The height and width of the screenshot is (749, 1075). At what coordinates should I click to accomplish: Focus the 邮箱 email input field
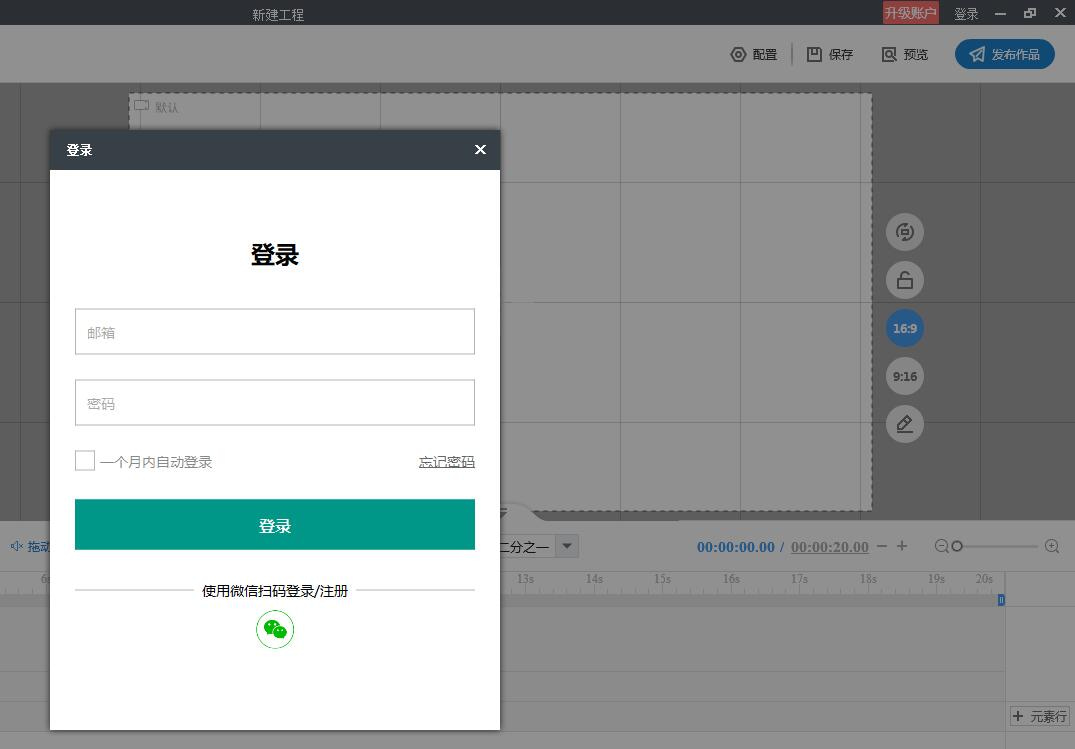pos(275,332)
